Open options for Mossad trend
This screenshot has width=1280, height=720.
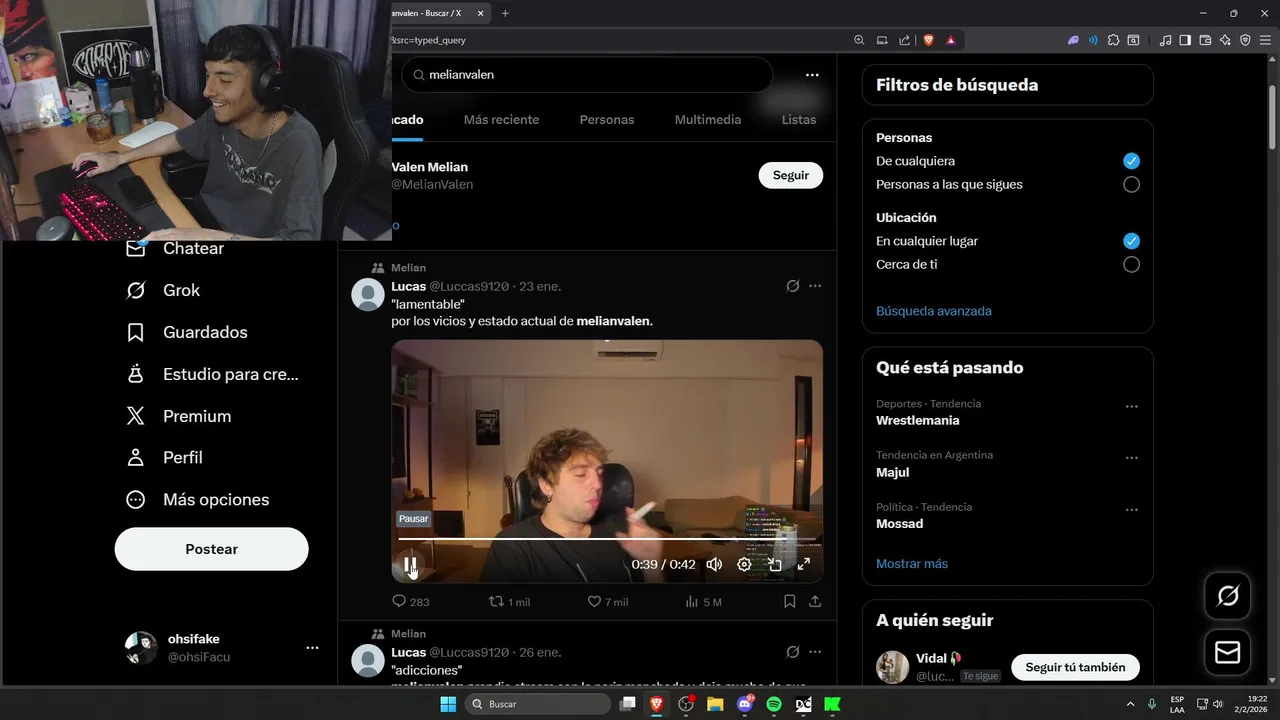(1132, 510)
